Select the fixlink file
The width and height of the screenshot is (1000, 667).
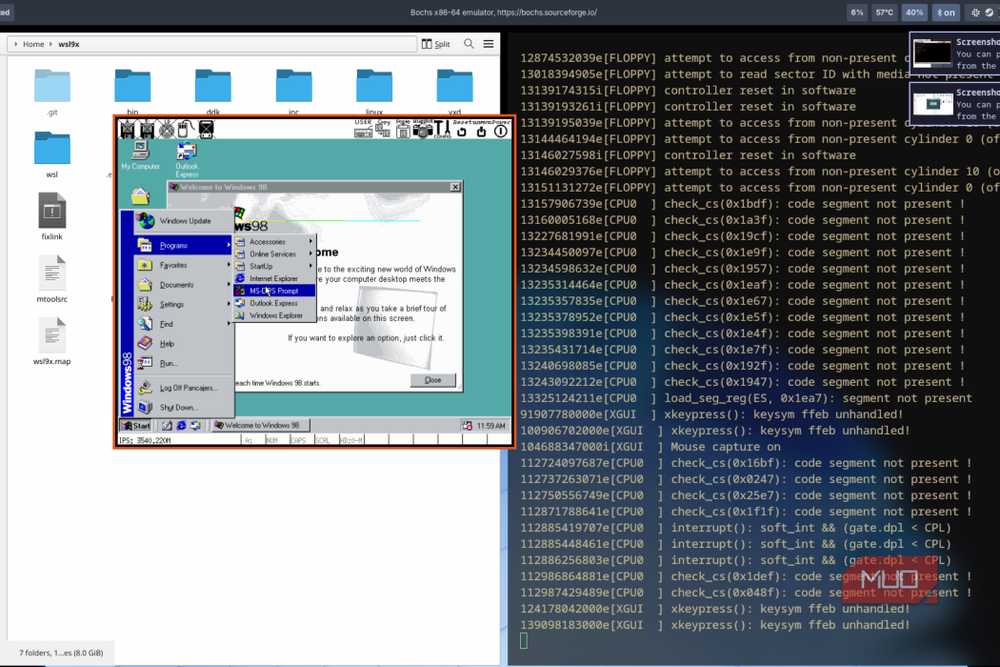coord(52,216)
